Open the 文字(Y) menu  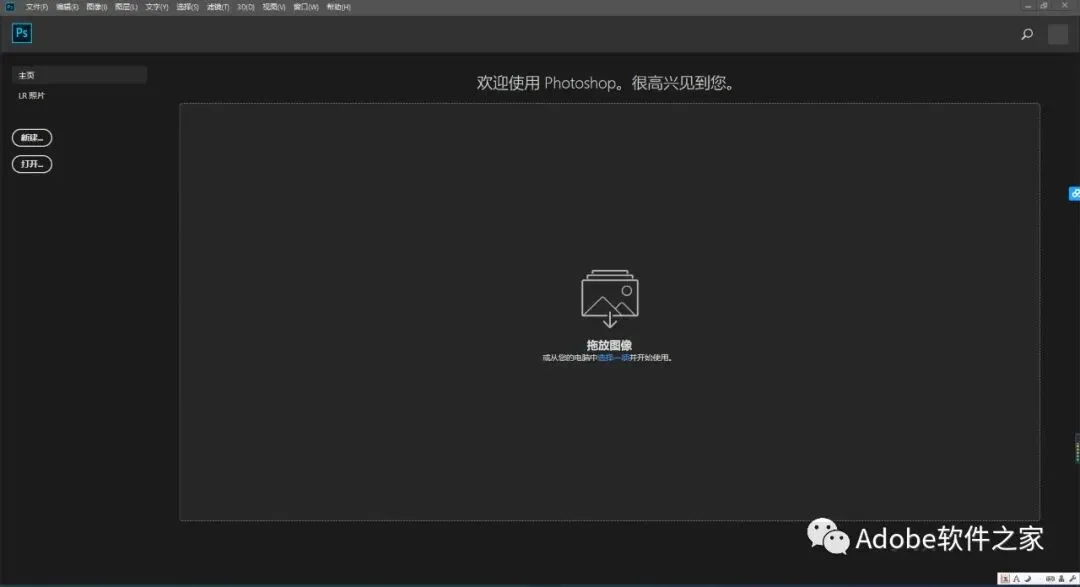(156, 7)
